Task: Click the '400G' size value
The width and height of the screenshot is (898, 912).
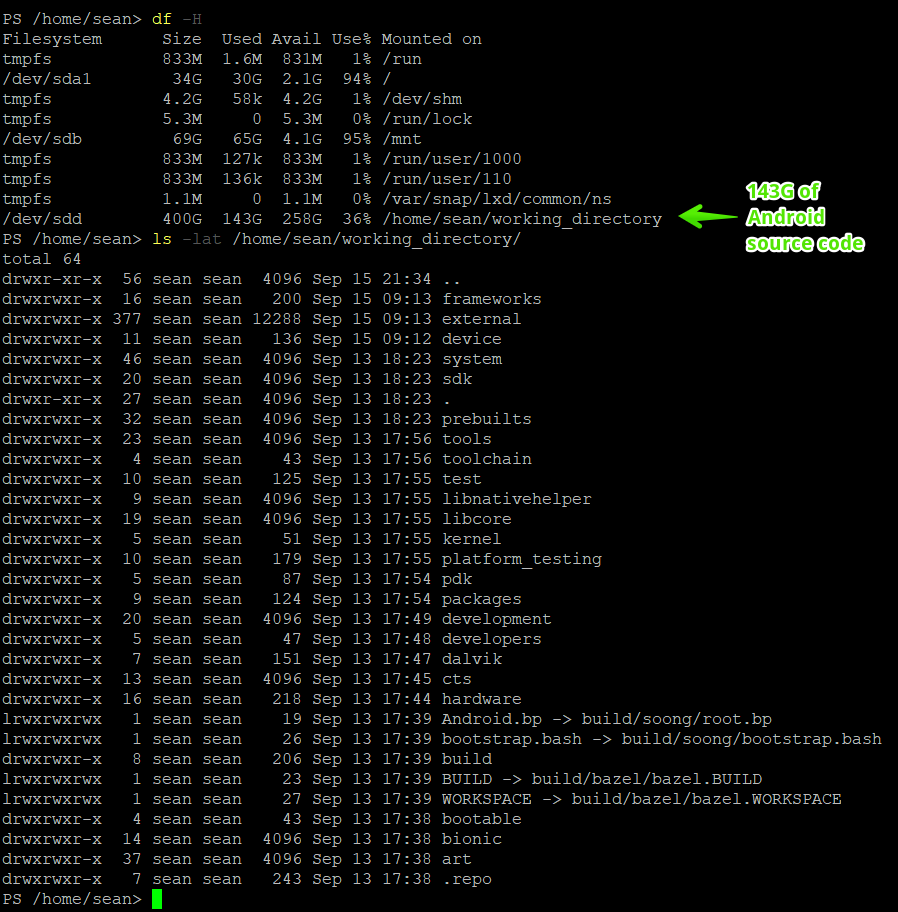Action: point(182,219)
